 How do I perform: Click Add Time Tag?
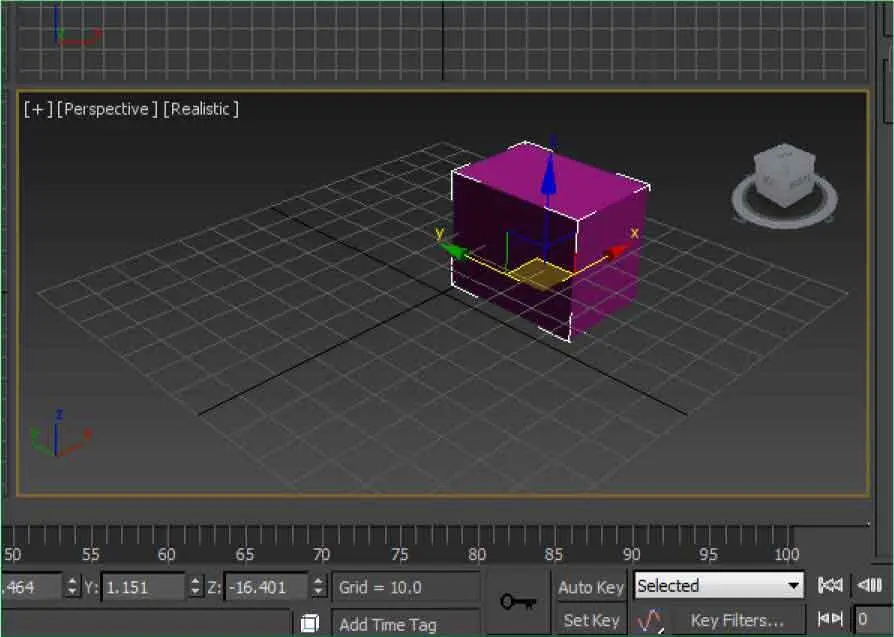388,625
